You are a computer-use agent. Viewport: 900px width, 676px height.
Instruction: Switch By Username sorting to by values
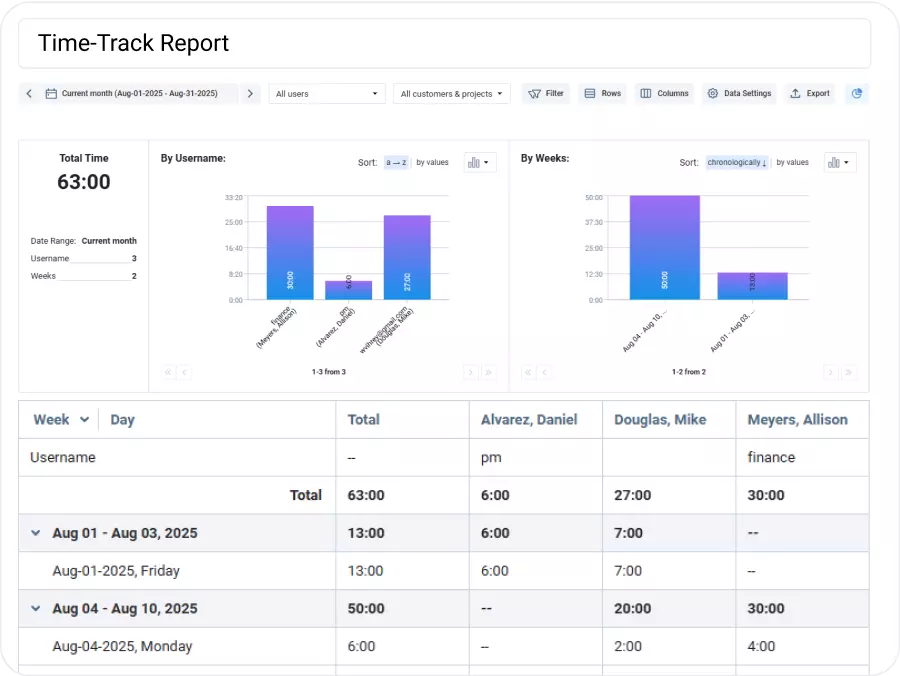pyautogui.click(x=431, y=162)
